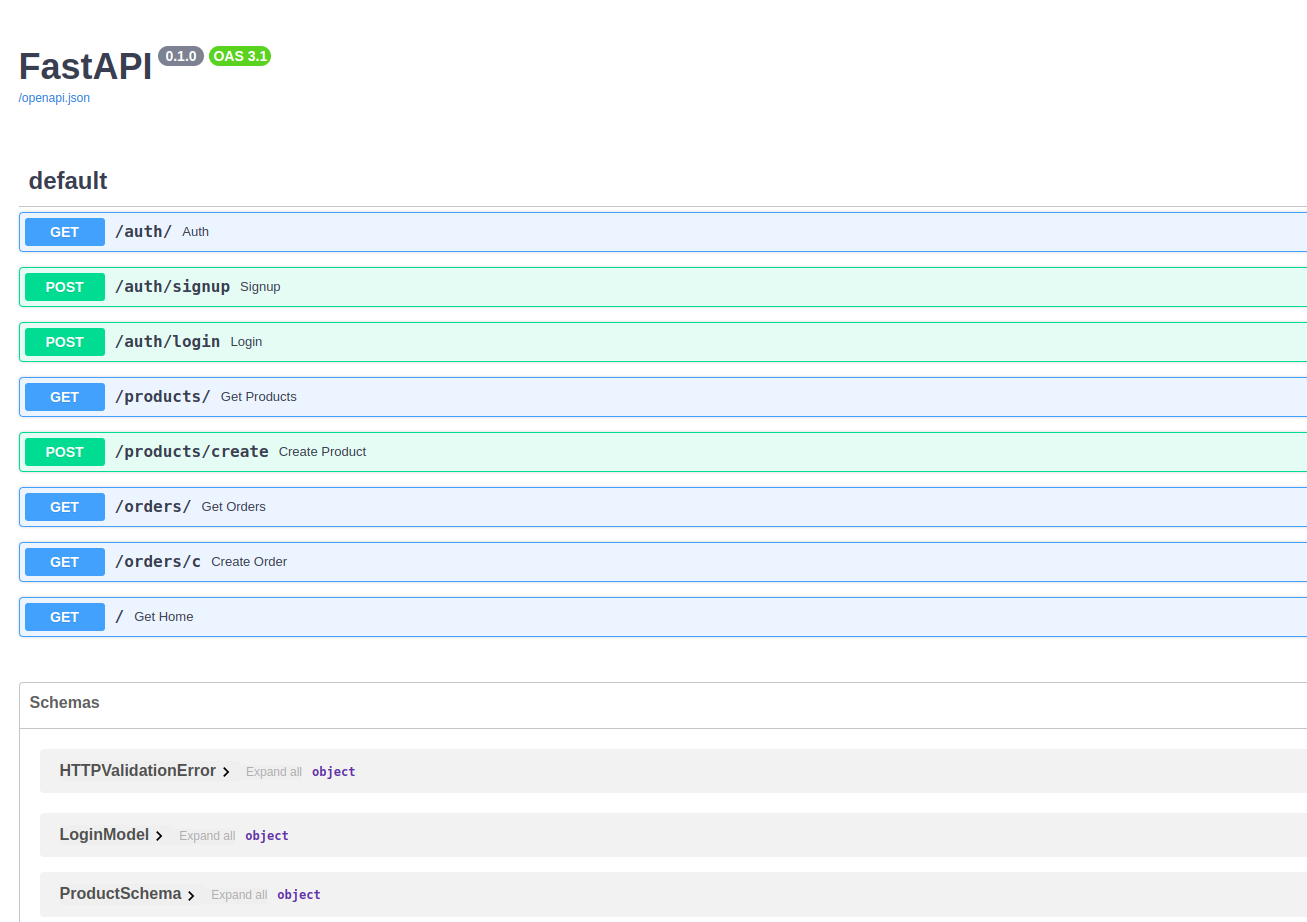Collapse the Schemas section header
Image resolution: width=1307 pixels, height=922 pixels.
[x=65, y=703]
